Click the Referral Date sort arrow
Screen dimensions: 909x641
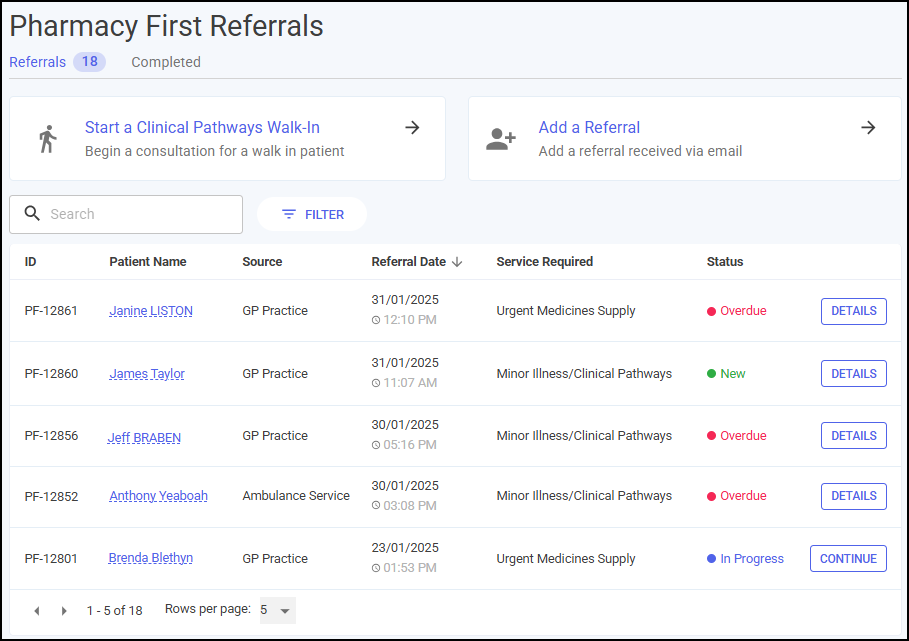[x=457, y=262]
